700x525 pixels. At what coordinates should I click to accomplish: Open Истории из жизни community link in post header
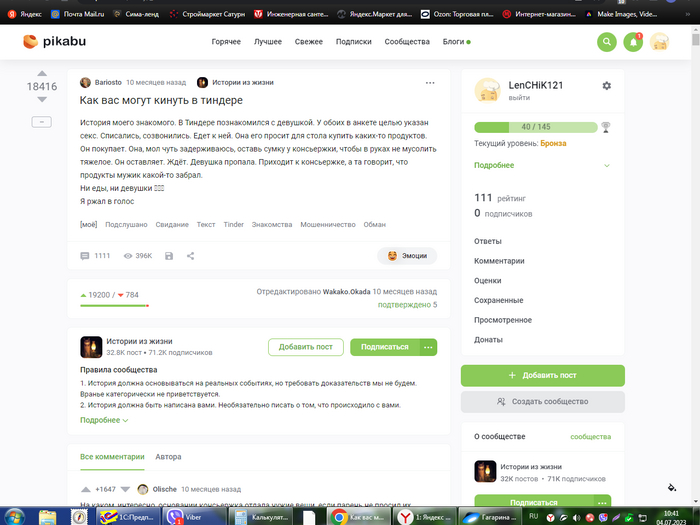click(243, 82)
